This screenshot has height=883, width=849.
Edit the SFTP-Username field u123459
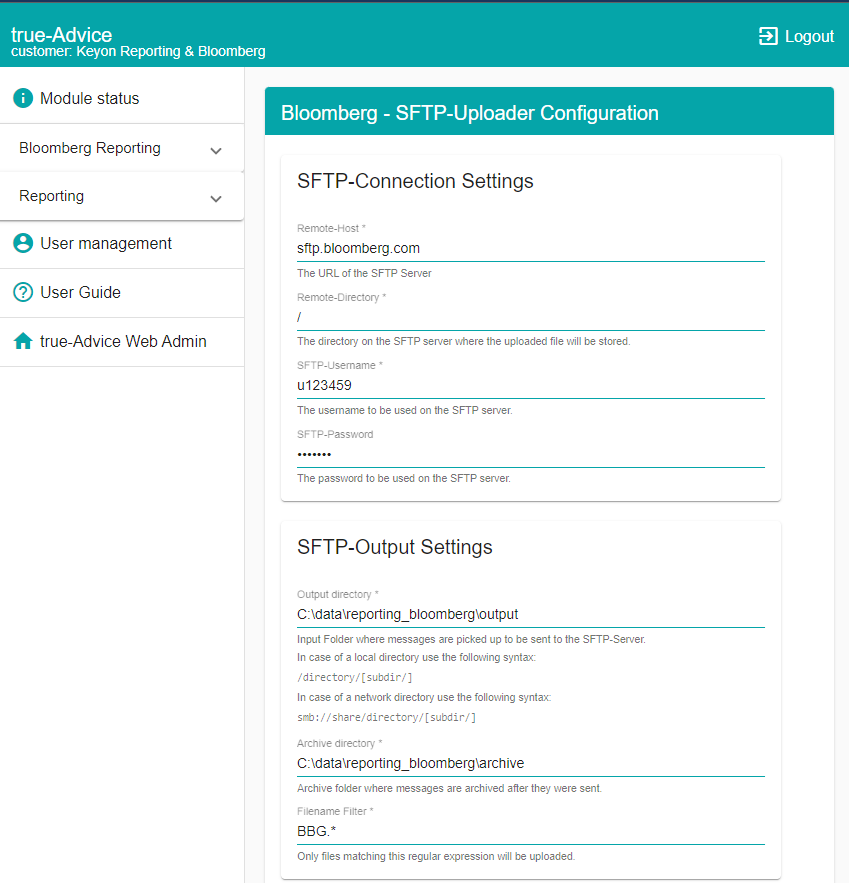point(530,386)
